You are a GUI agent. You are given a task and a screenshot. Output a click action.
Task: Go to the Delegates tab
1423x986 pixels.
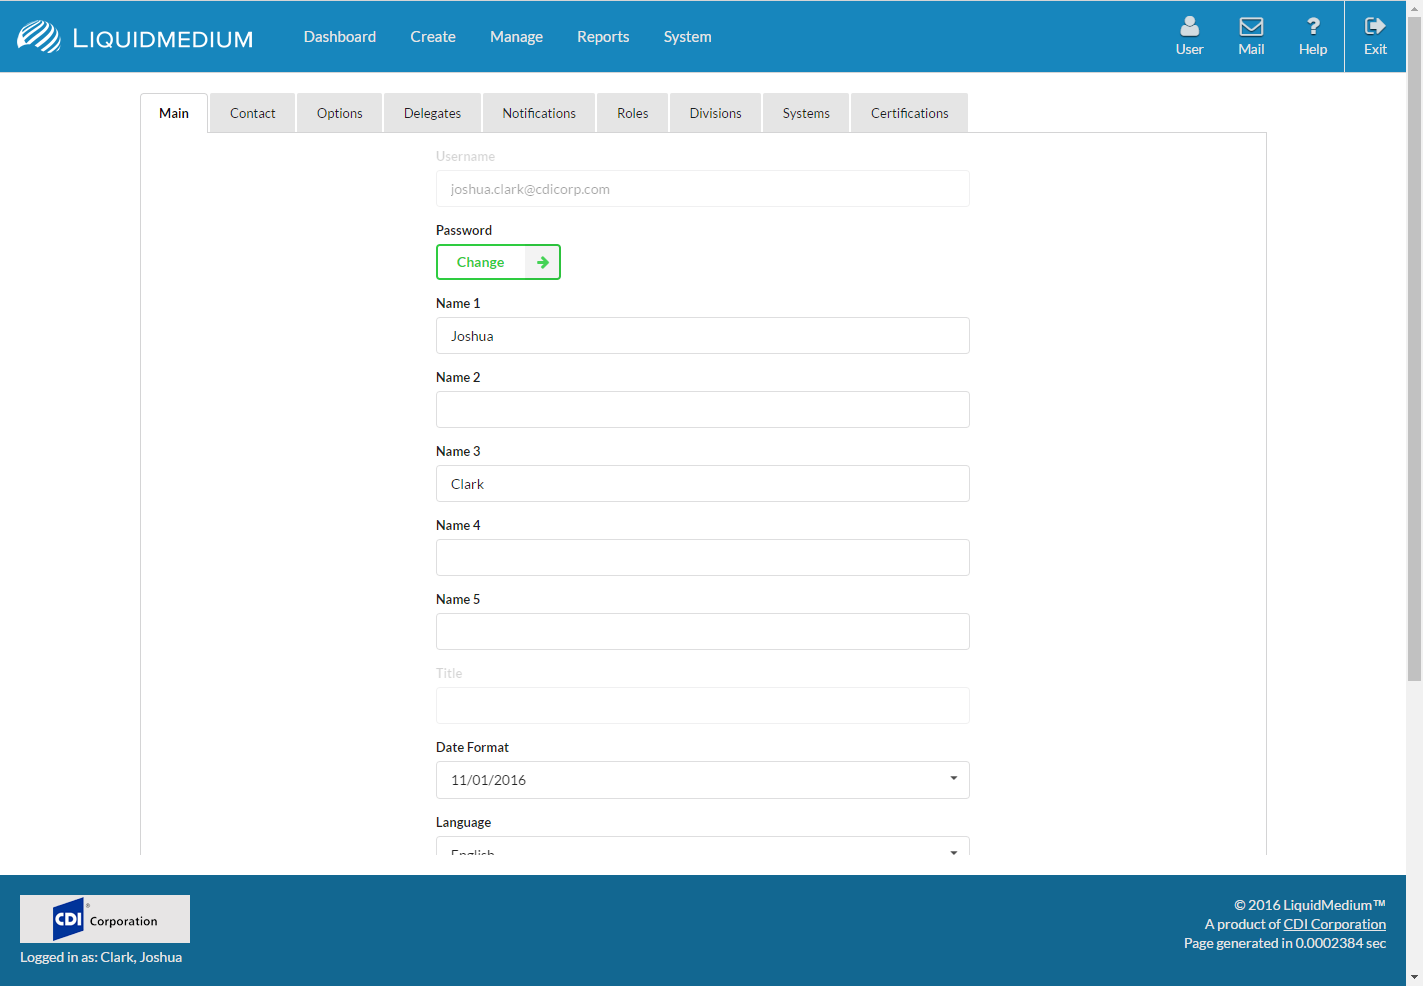[x=432, y=113]
